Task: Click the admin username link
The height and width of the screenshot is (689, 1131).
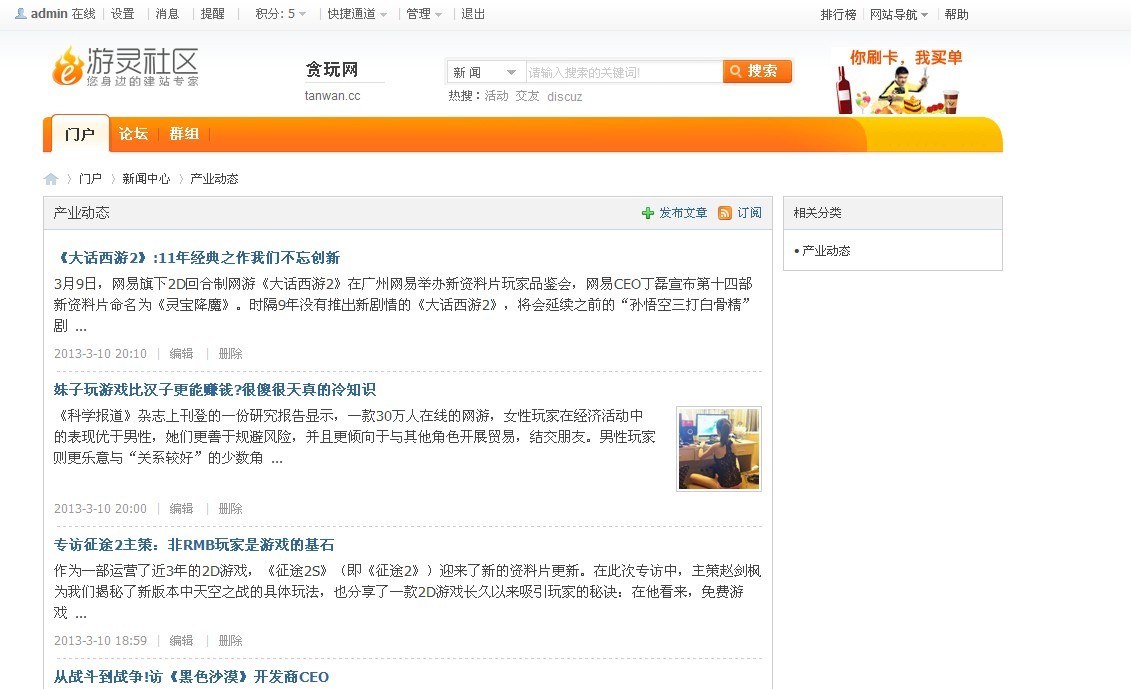Action: (49, 14)
